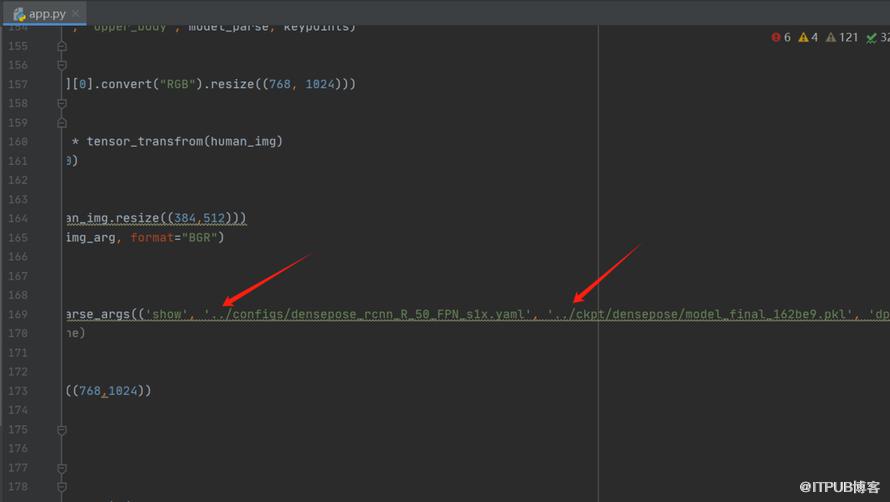The image size is (890, 502).
Task: Click line number 167 in the gutter
Action: (x=18, y=276)
